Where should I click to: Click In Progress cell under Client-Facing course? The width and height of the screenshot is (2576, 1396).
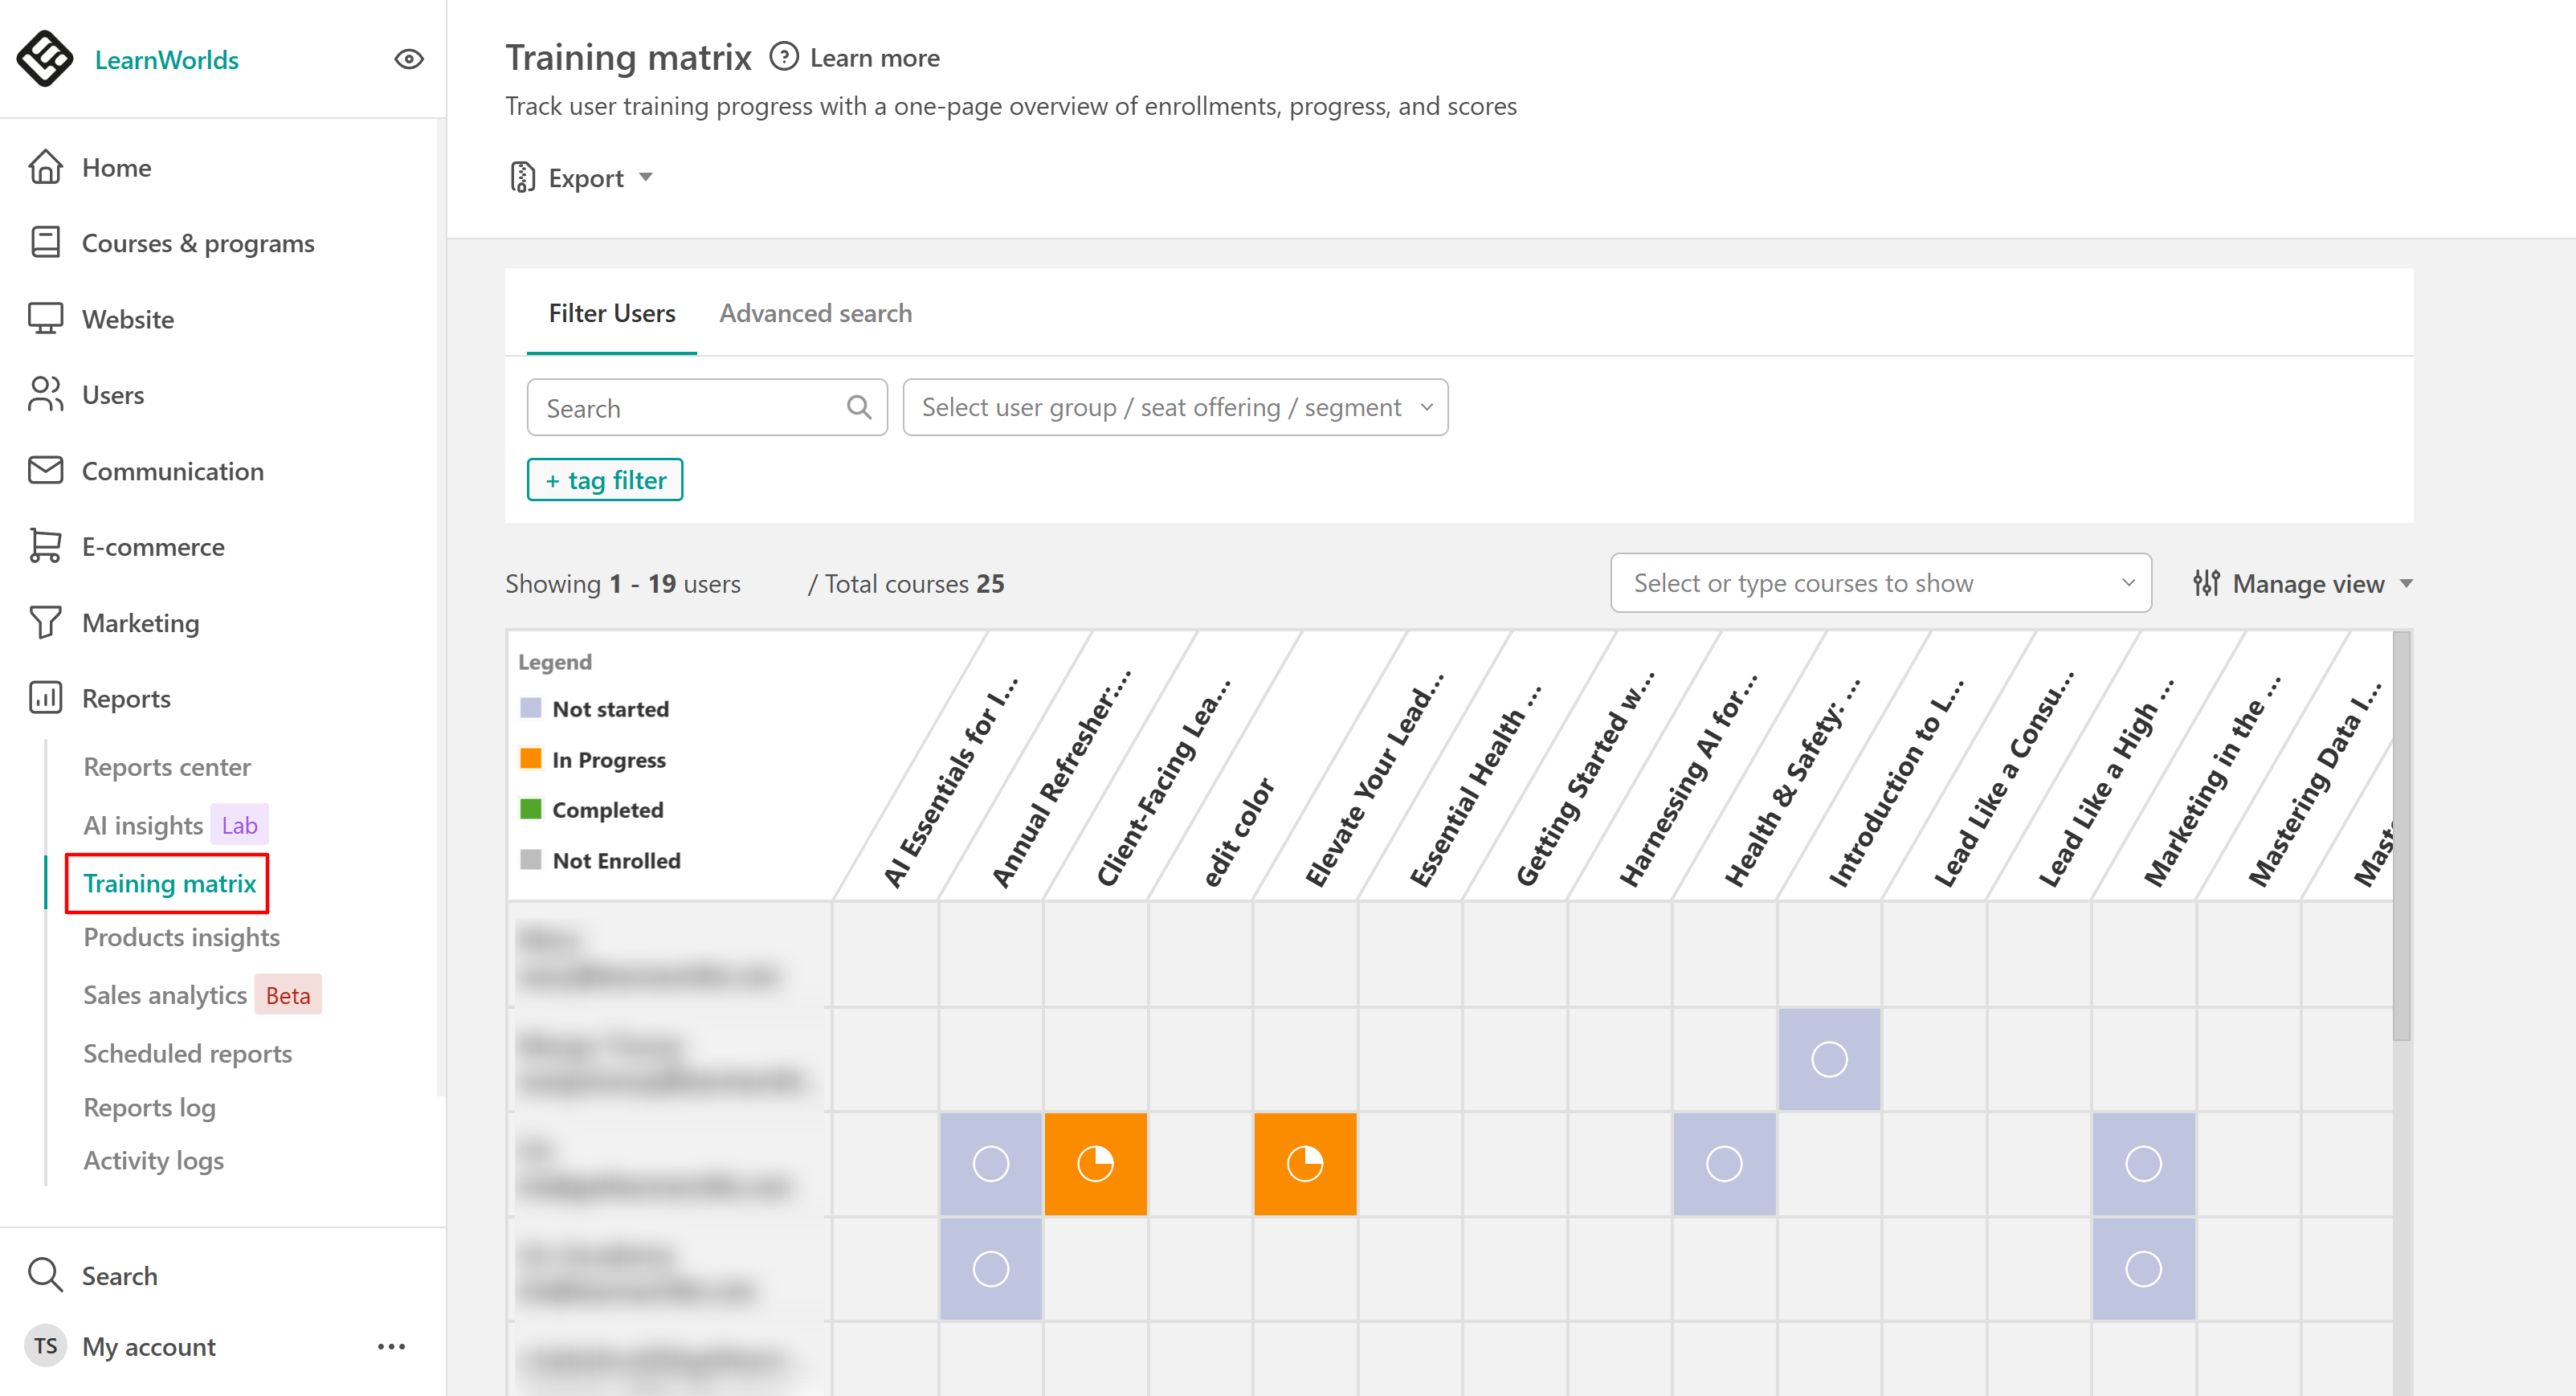1095,1163
